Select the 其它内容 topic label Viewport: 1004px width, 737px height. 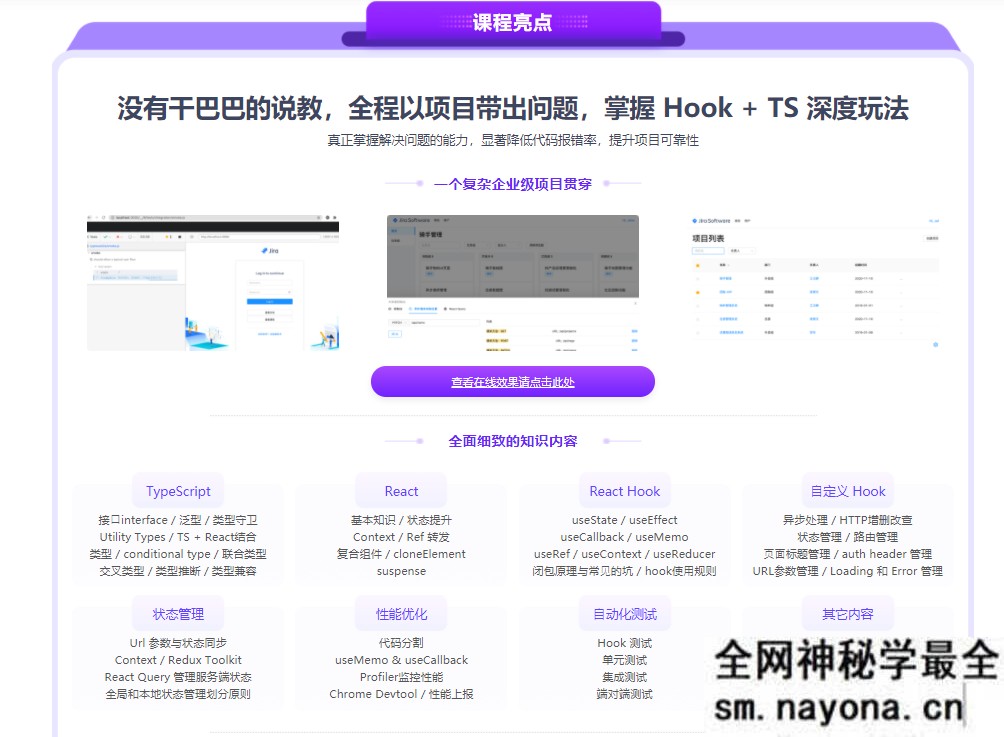(x=848, y=614)
